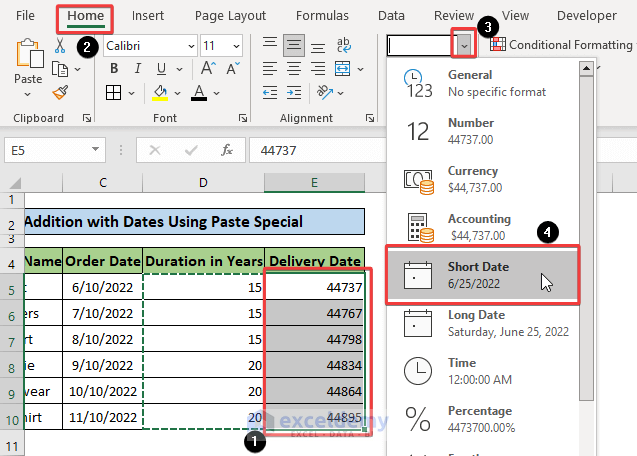Click the format list scroll-up arrow
The width and height of the screenshot is (637, 456).
[x=586, y=68]
